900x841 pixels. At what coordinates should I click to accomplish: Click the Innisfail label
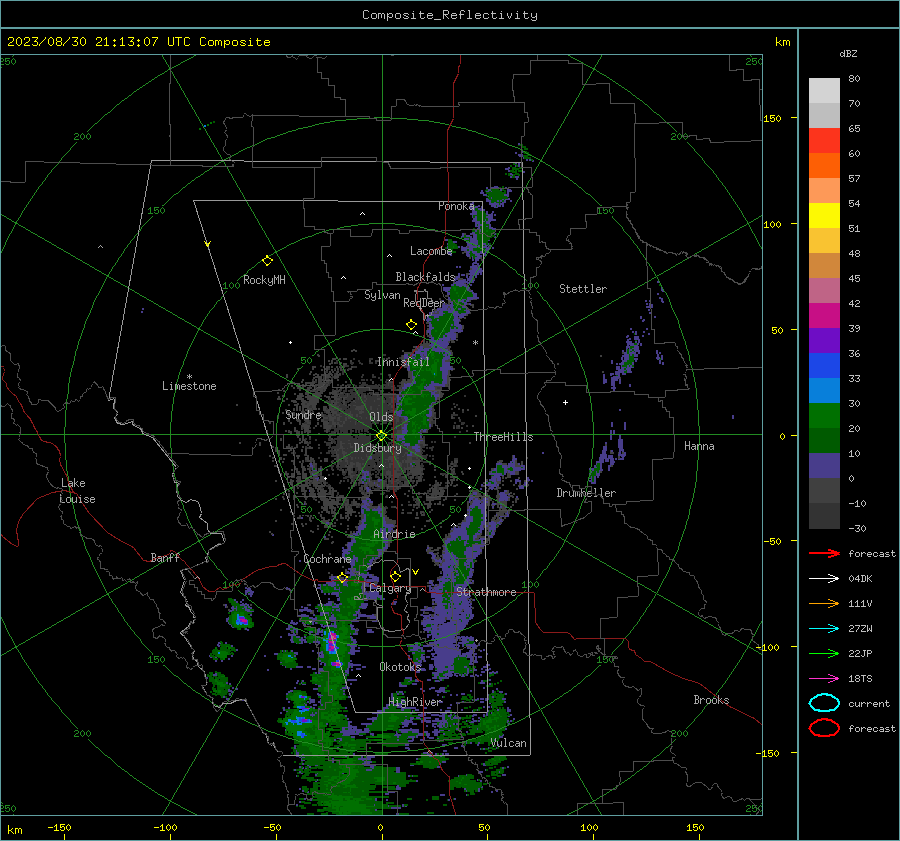pos(403,362)
